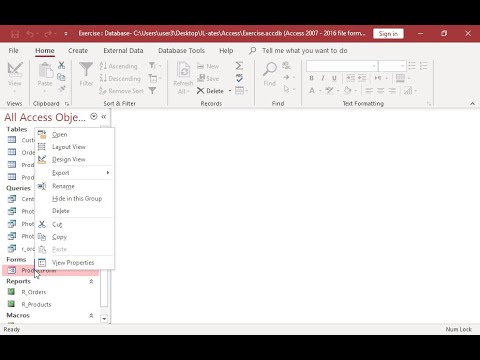Screen dimensions: 480x360
Task: Toggle align left text
Action: (369, 90)
